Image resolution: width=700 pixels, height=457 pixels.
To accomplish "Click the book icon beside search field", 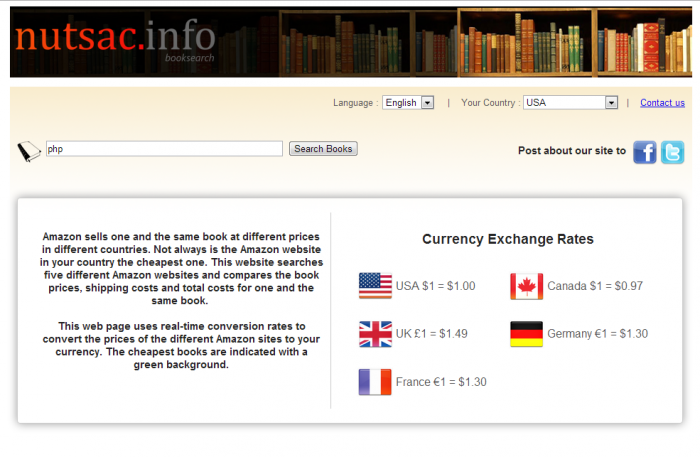I will click(28, 151).
